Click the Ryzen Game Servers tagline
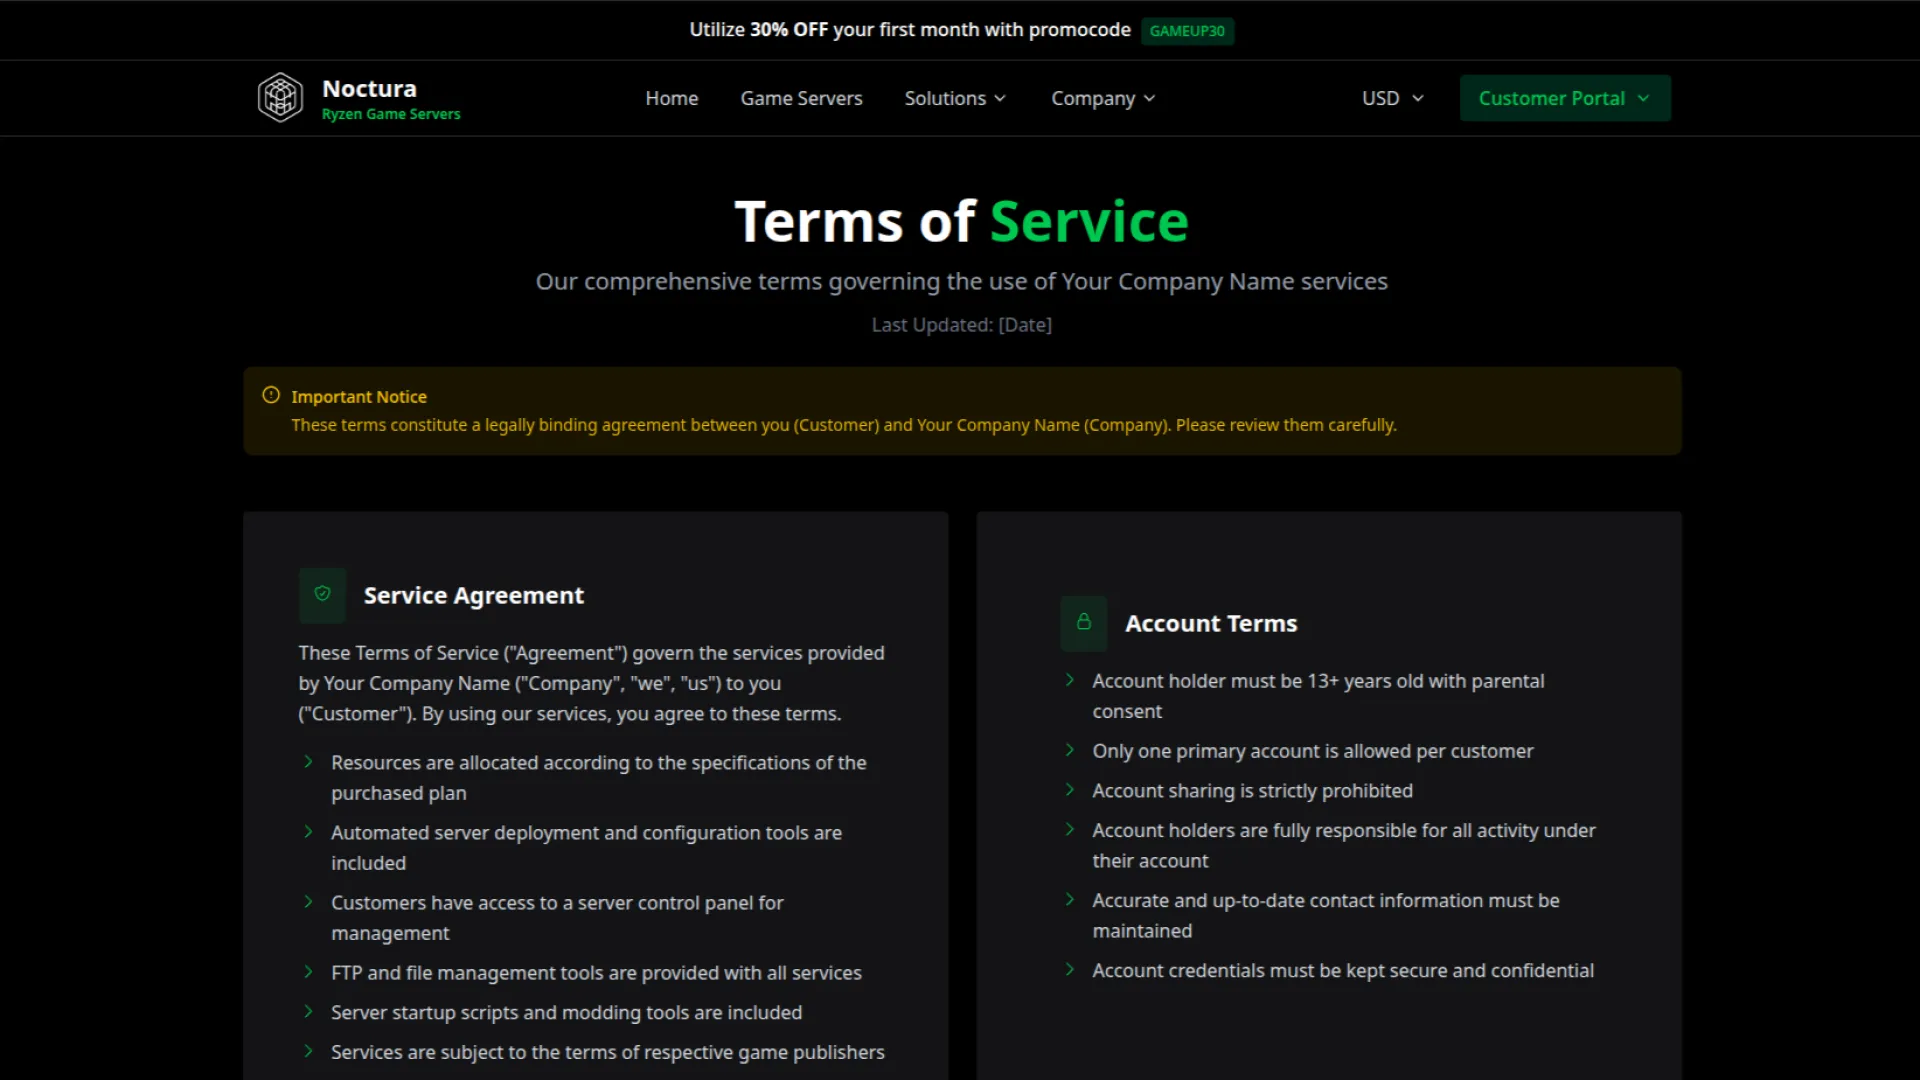Screen dimensions: 1920x1080 (x=391, y=114)
